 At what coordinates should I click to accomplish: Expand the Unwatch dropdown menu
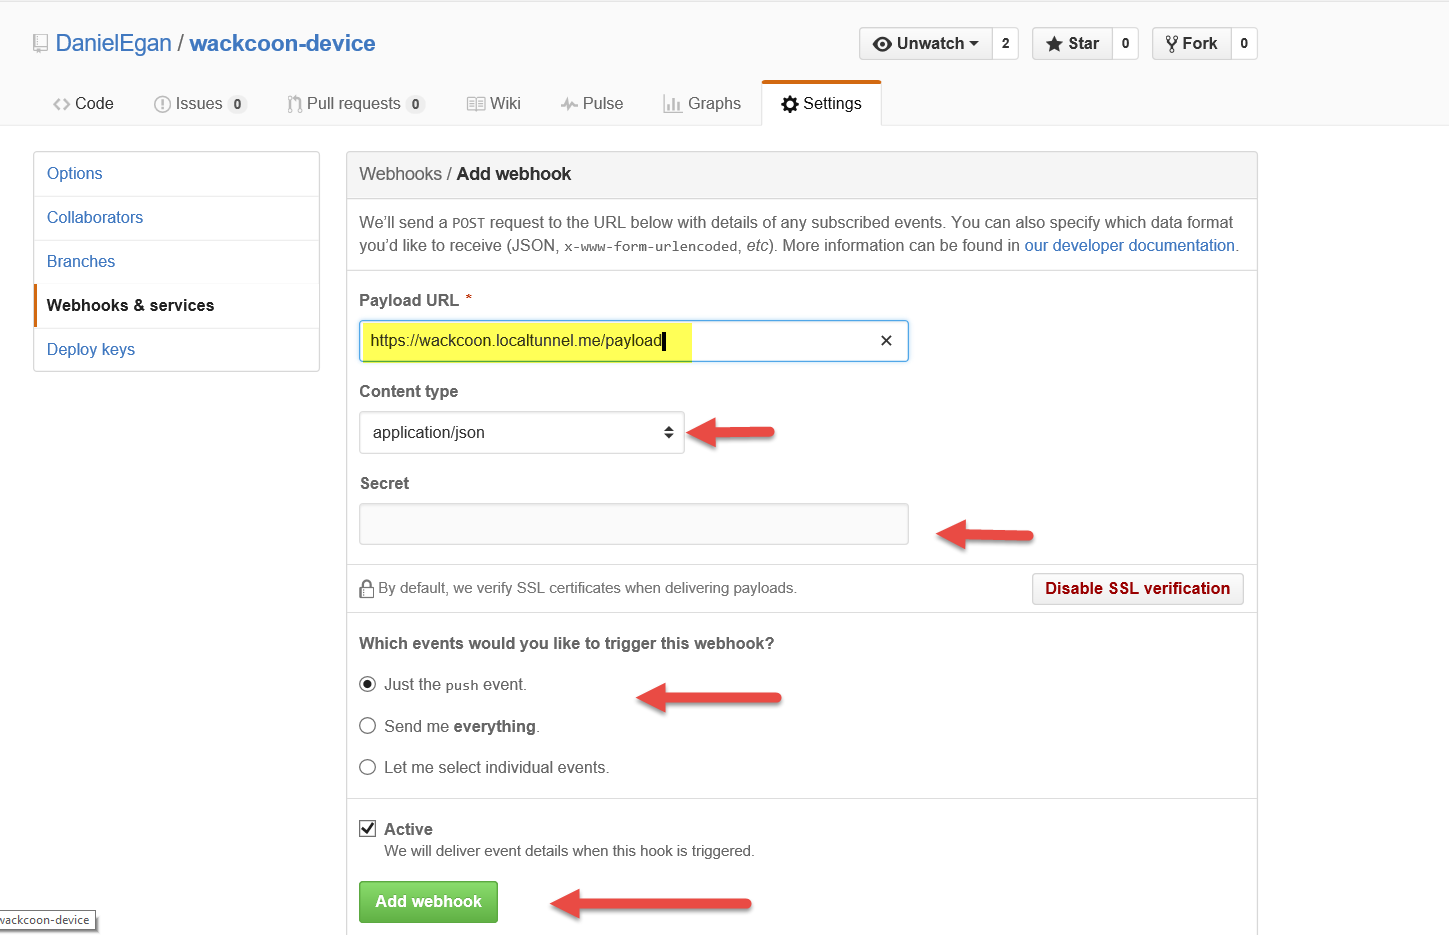pyautogui.click(x=926, y=44)
